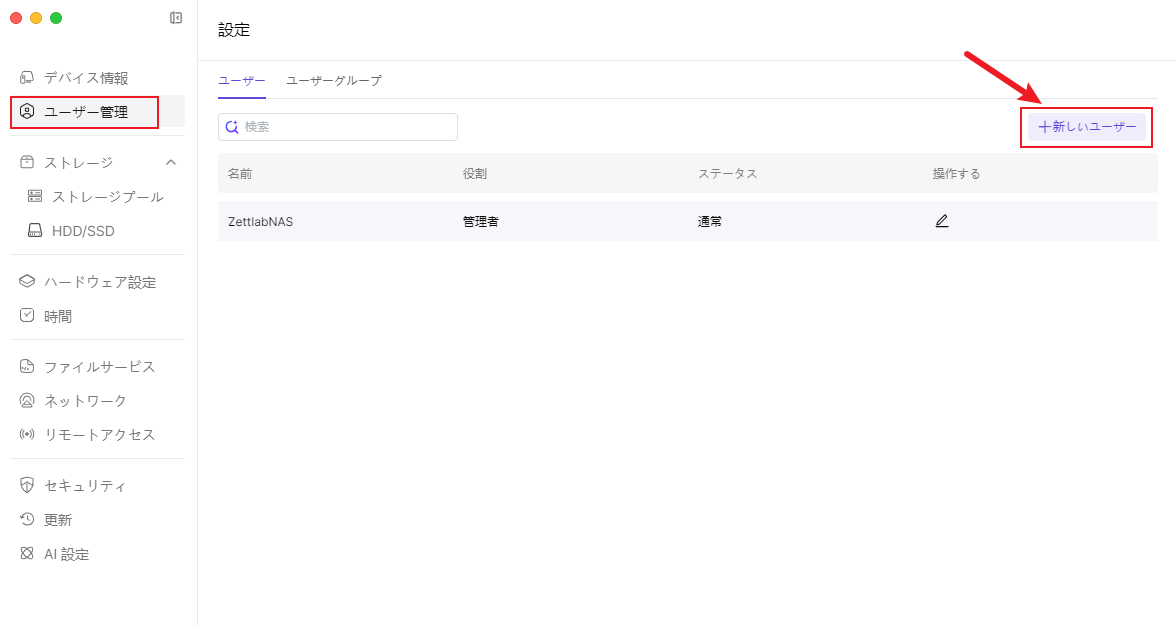This screenshot has width=1175, height=626.
Task: Open 更新 page
Action: tap(58, 520)
